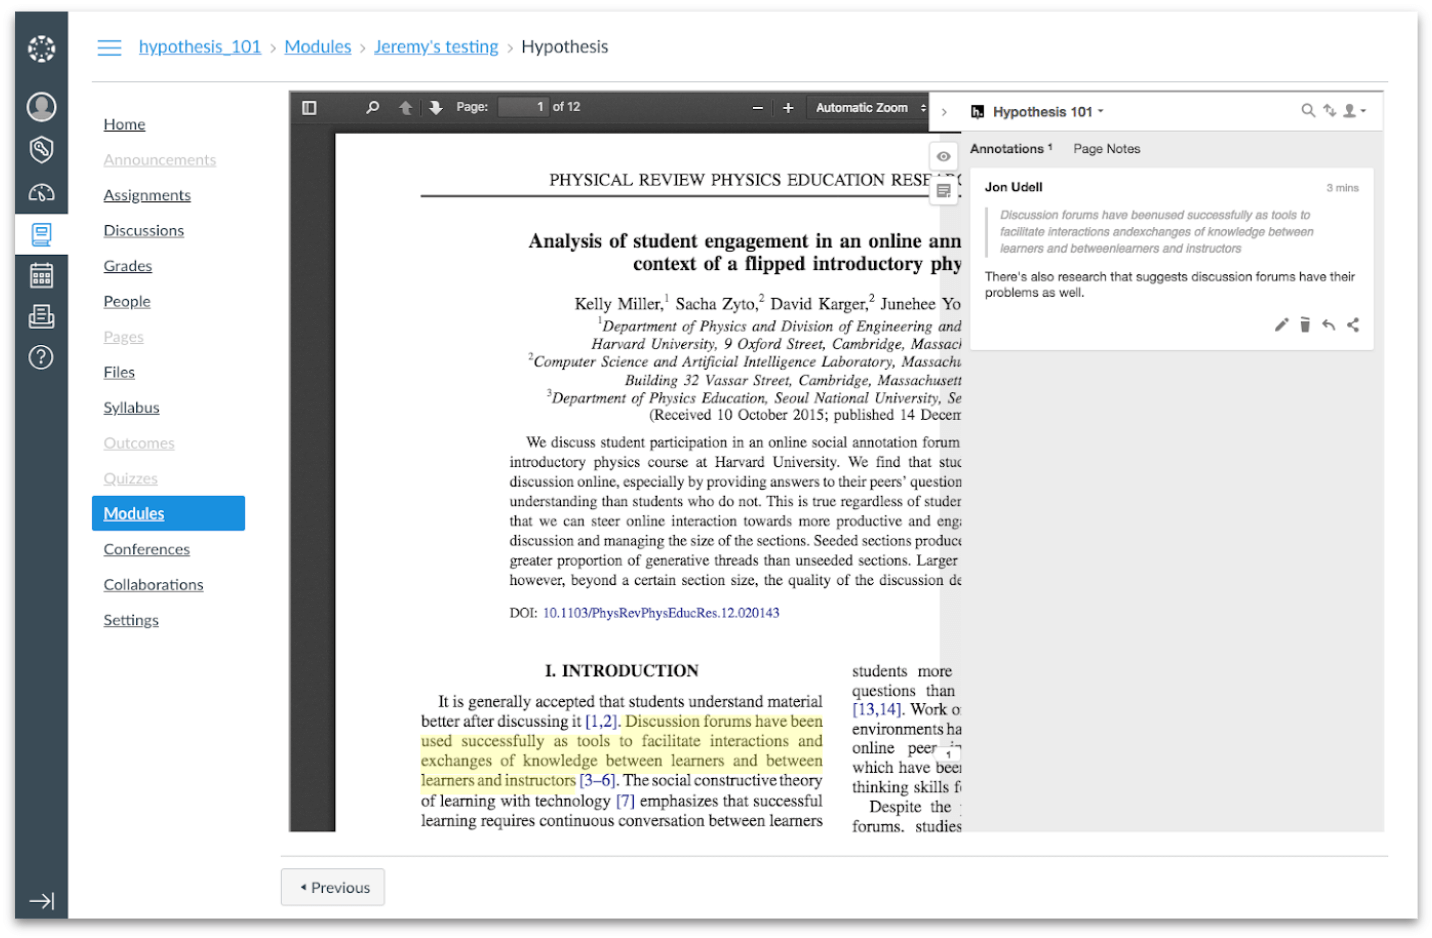1432x938 pixels.
Task: Toggle highlight visibility eye icon
Action: click(x=943, y=157)
